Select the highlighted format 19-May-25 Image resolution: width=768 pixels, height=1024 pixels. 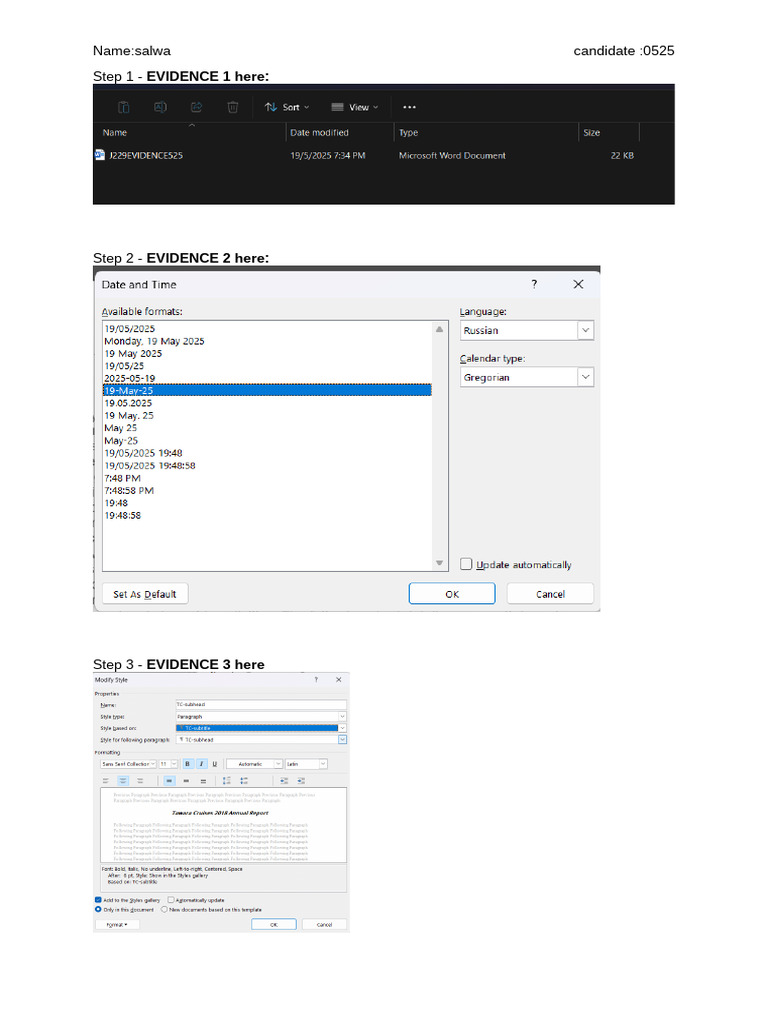(x=267, y=391)
